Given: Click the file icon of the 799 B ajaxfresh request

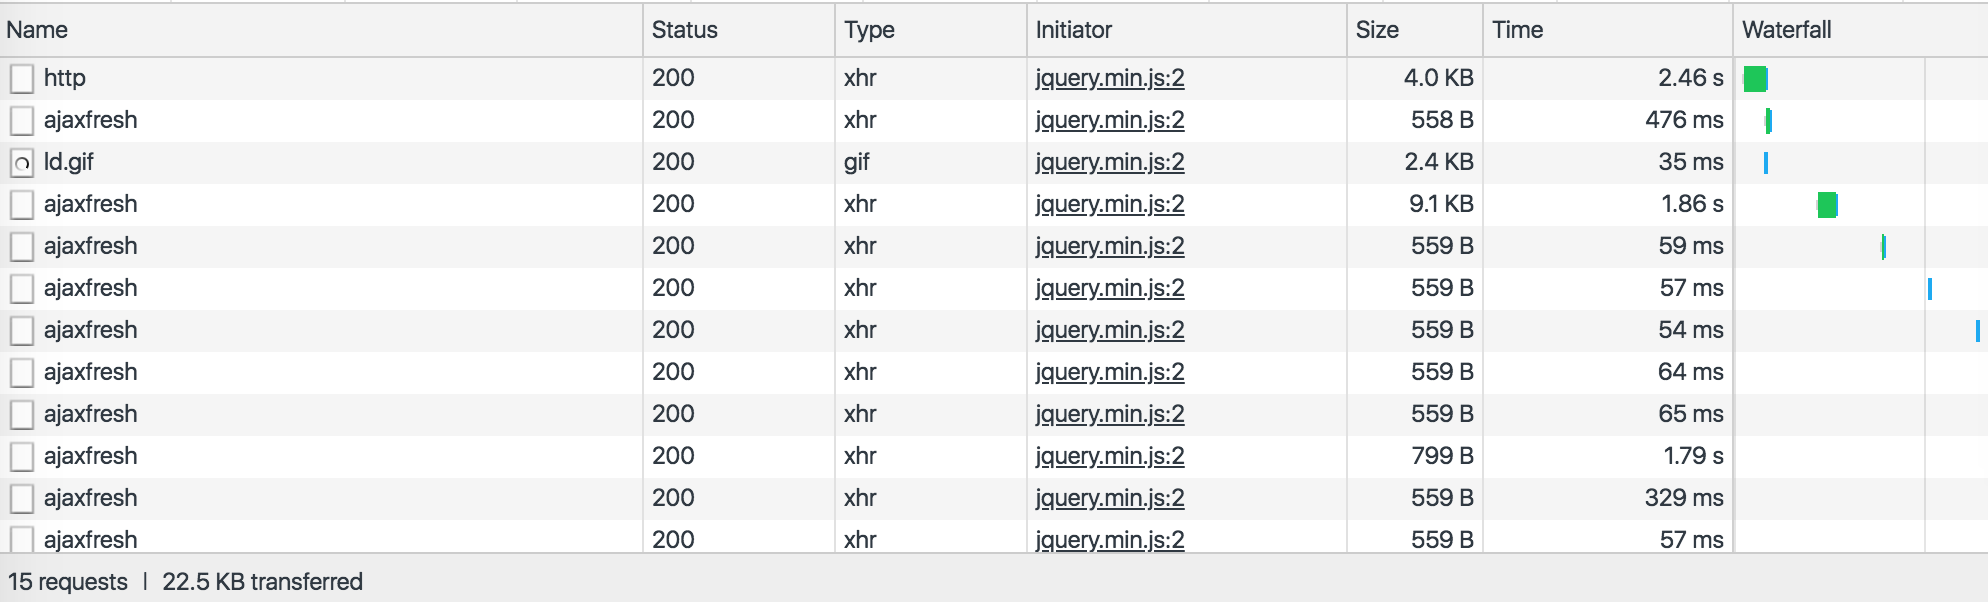Looking at the screenshot, I should point(22,457).
